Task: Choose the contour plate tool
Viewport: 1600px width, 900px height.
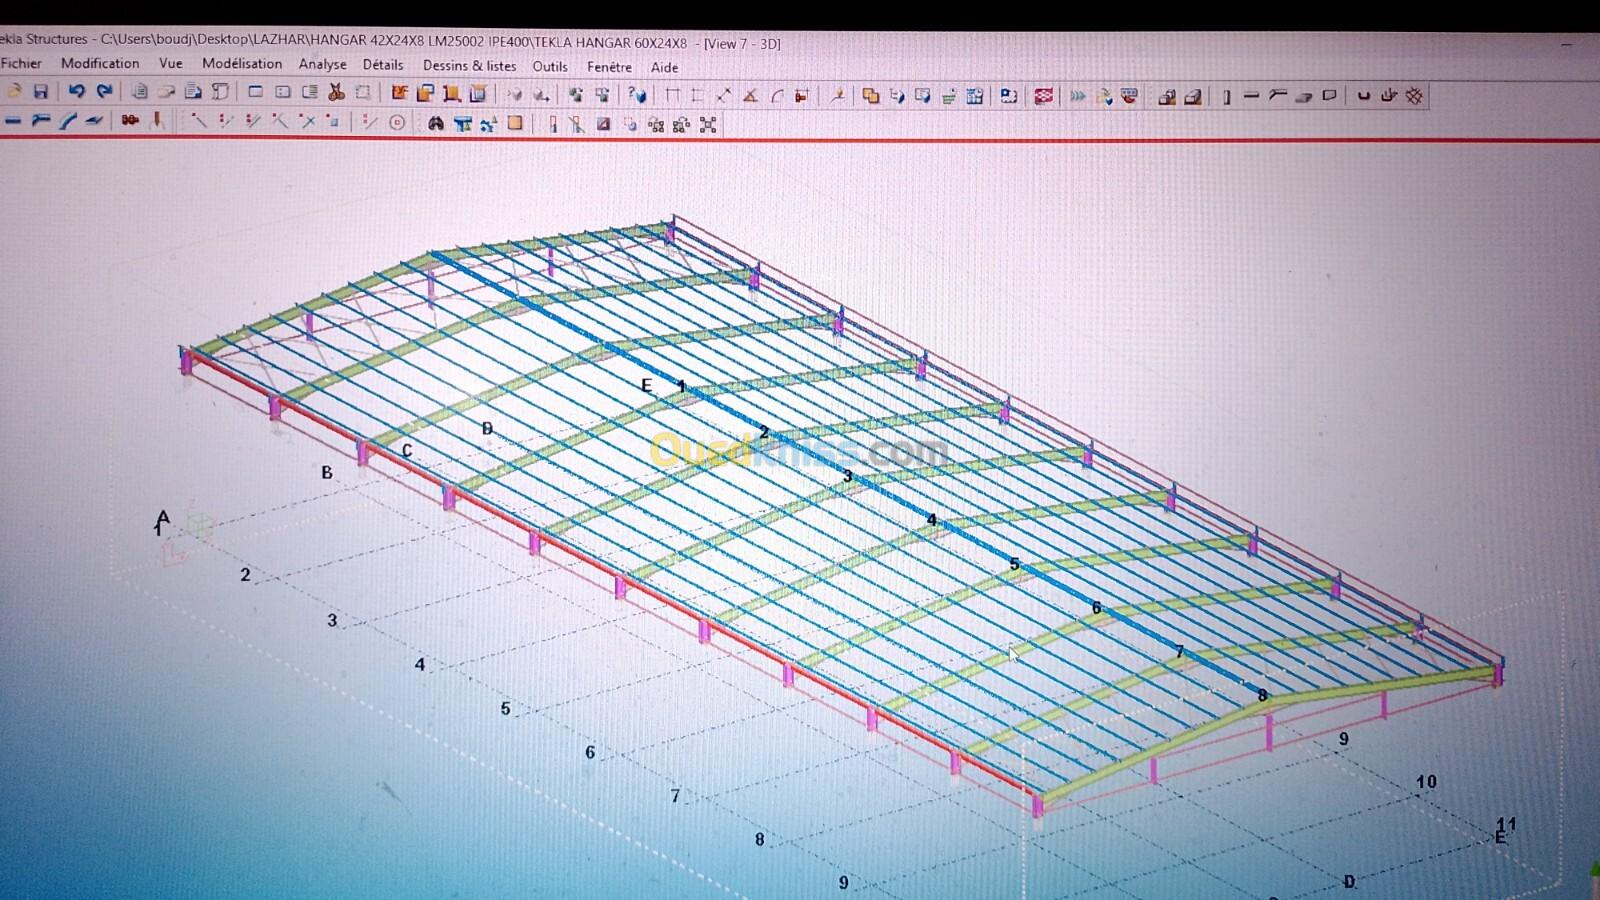Action: coord(1329,97)
